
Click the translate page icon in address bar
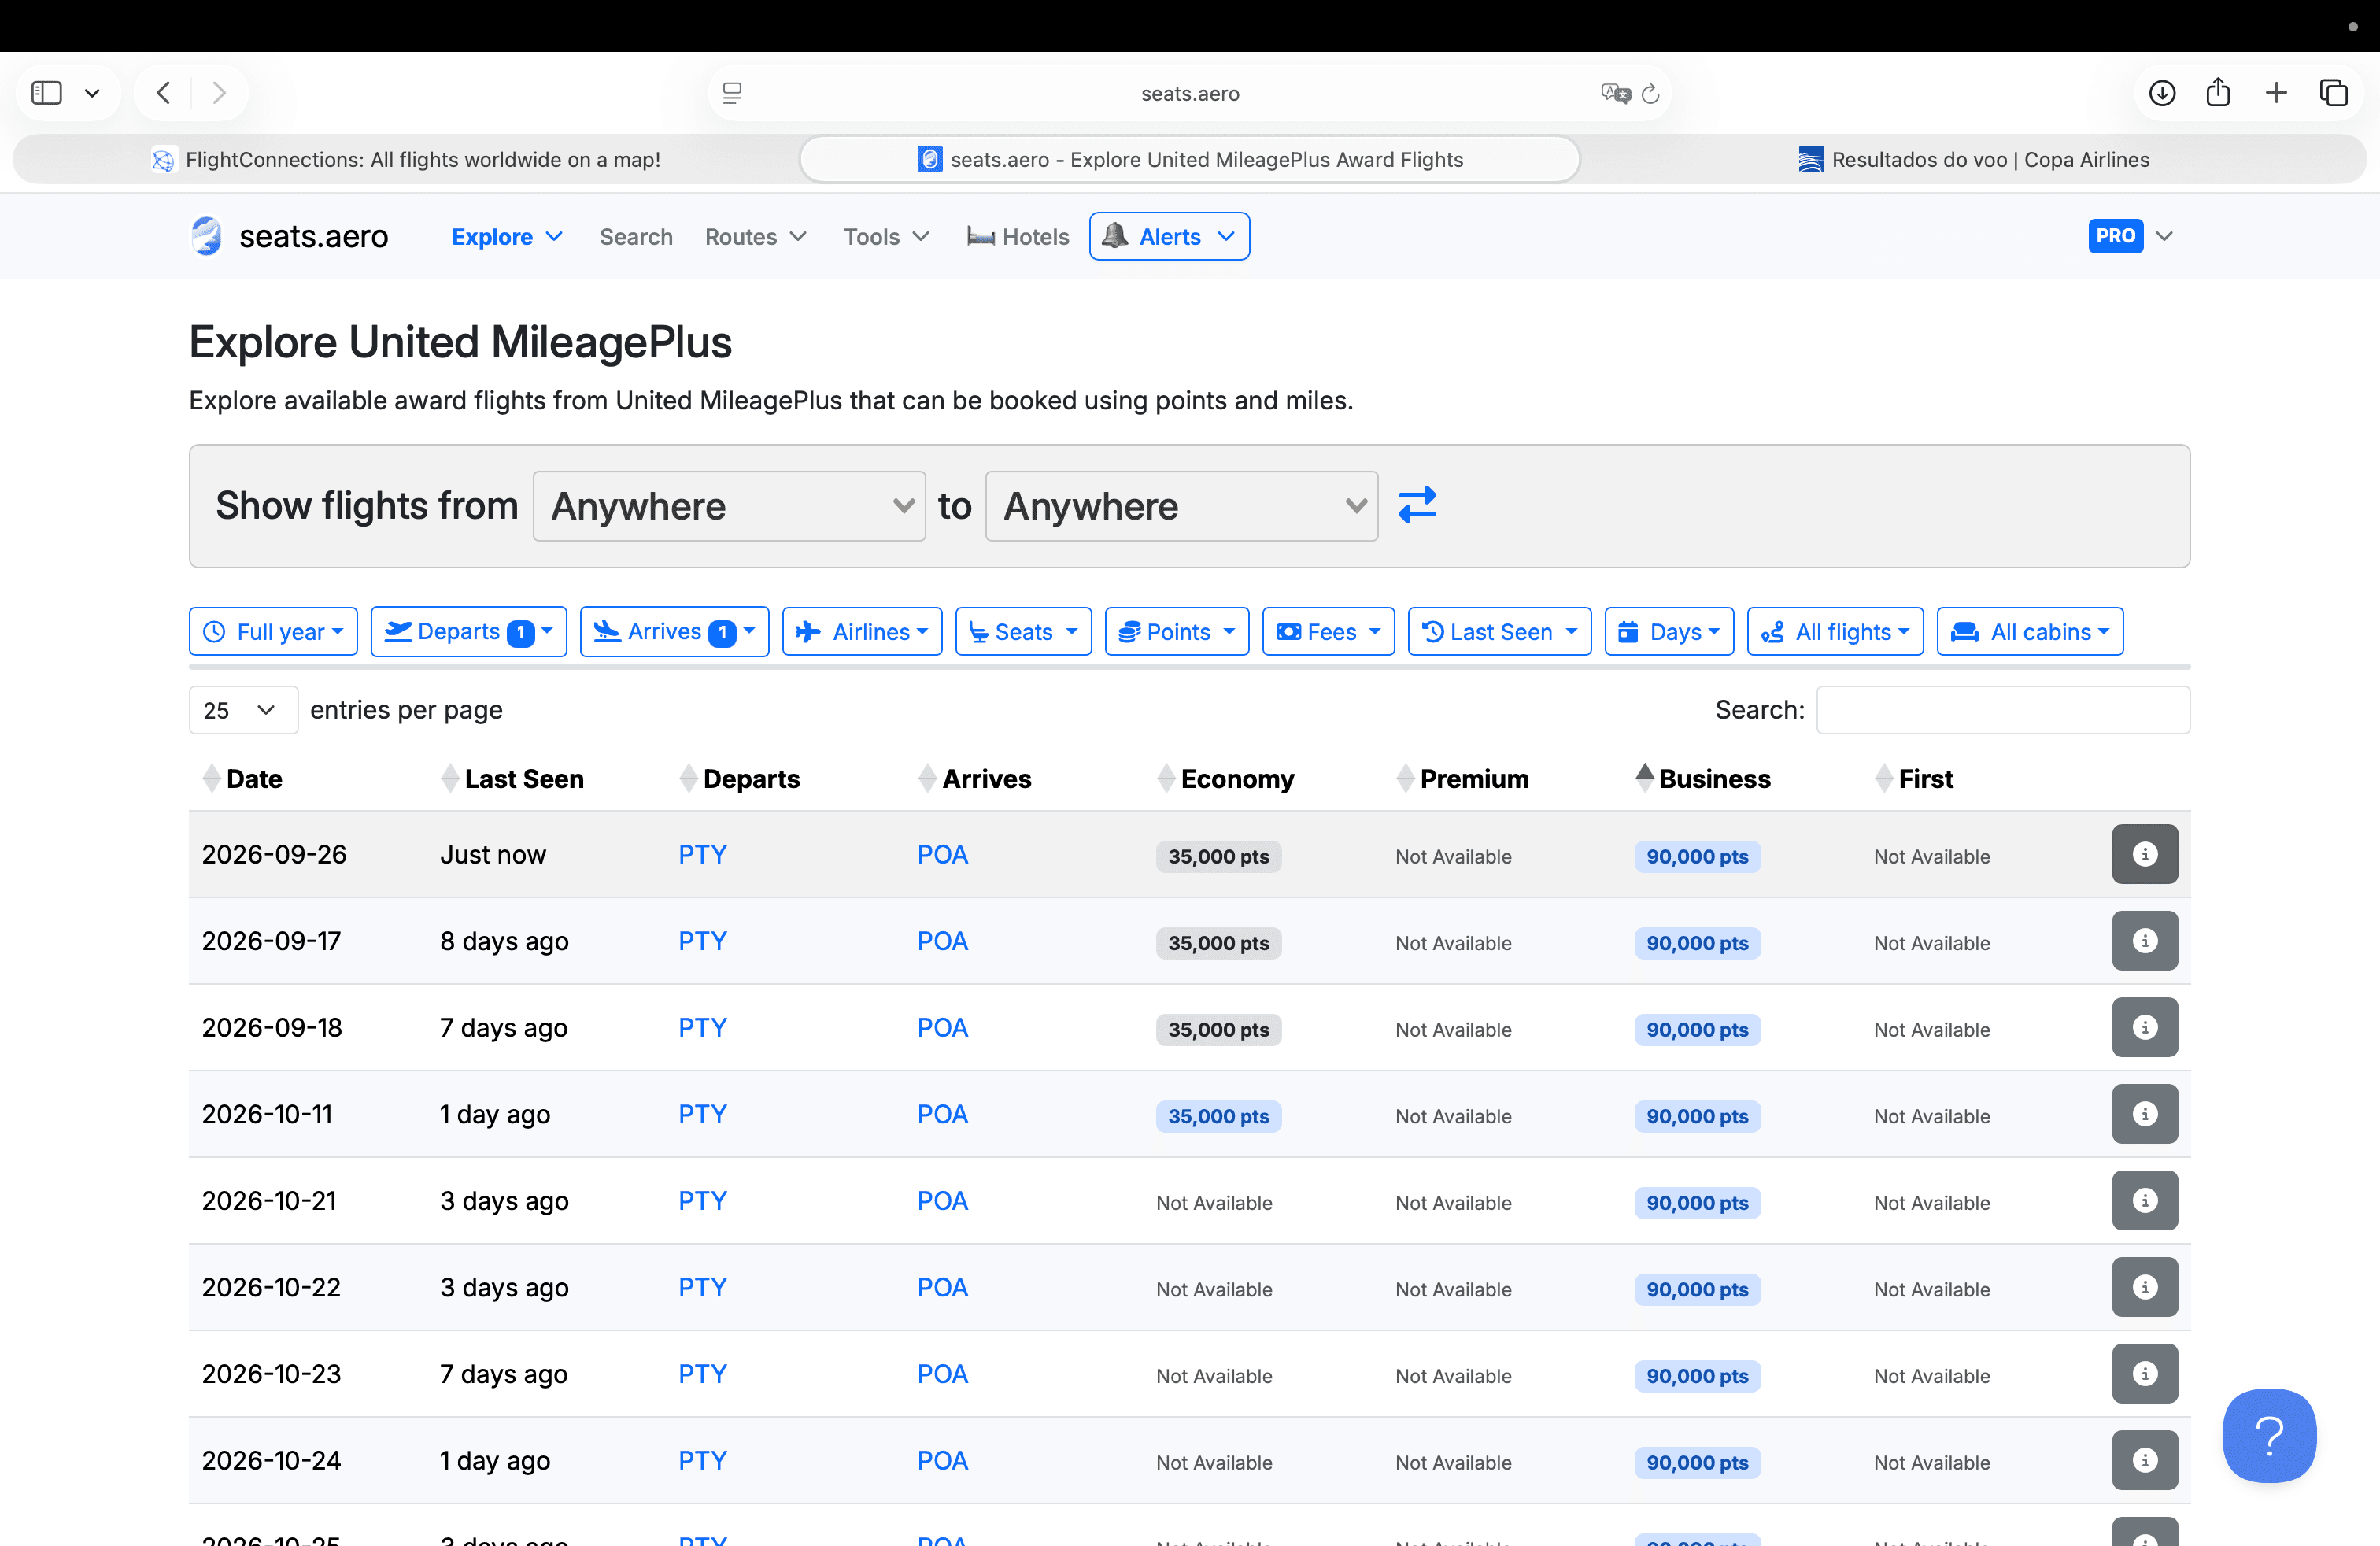click(1615, 93)
